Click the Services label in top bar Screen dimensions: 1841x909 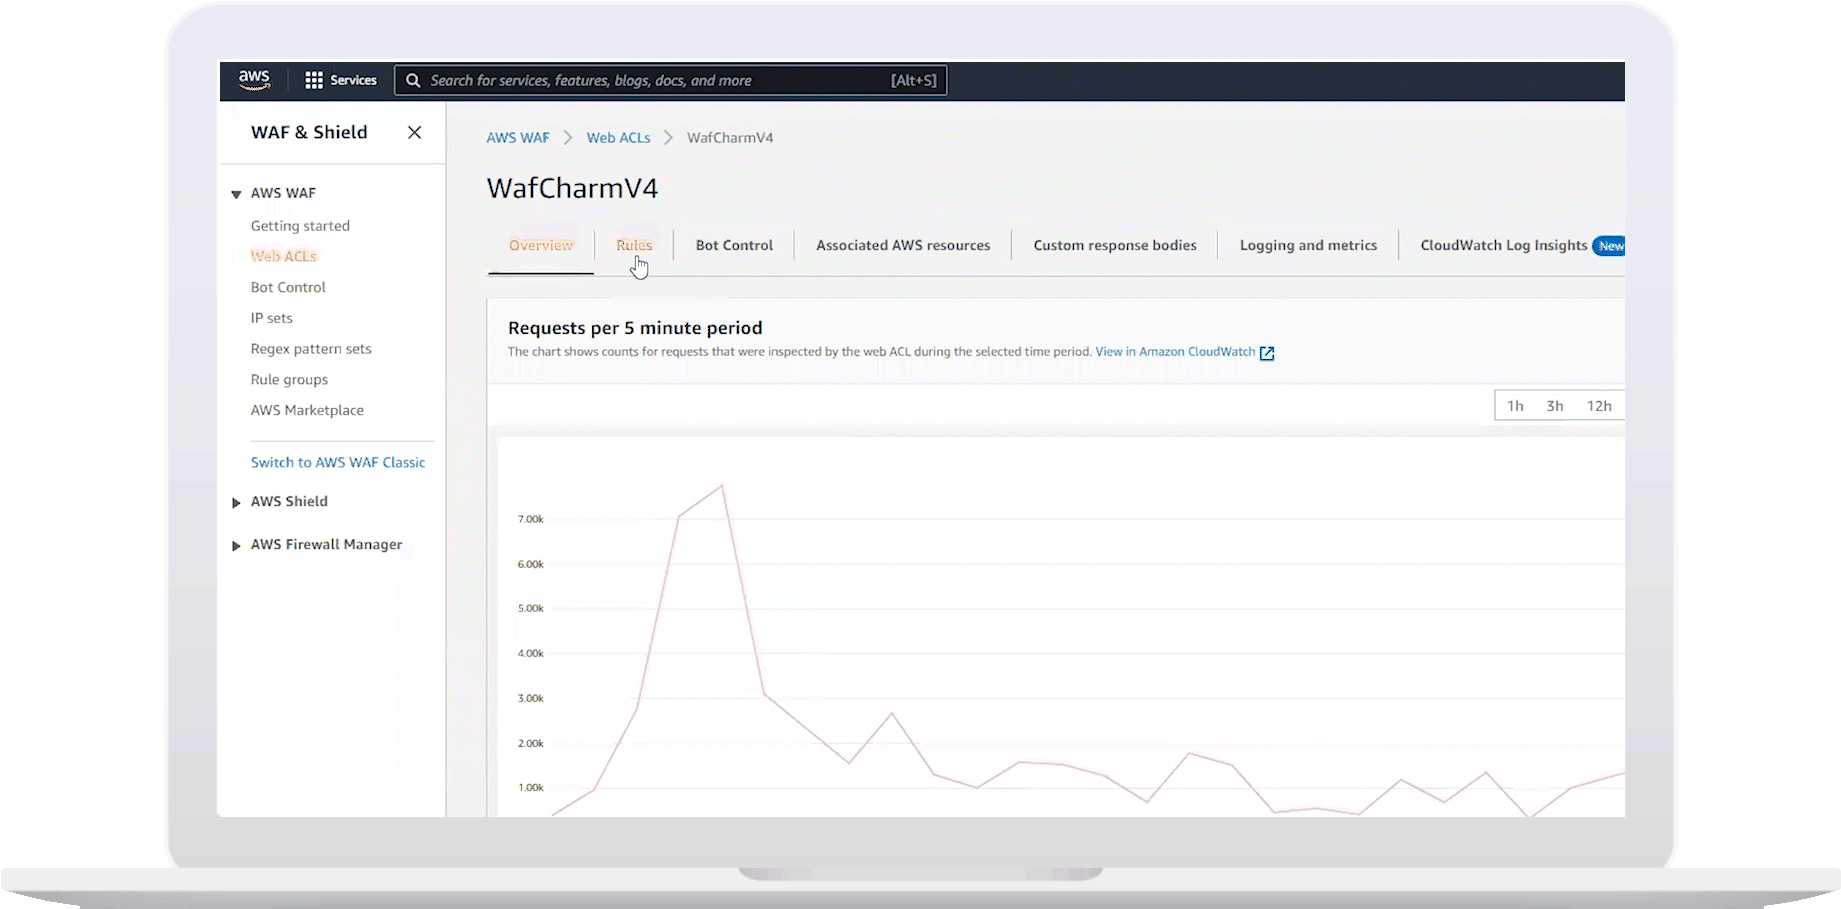pos(353,80)
